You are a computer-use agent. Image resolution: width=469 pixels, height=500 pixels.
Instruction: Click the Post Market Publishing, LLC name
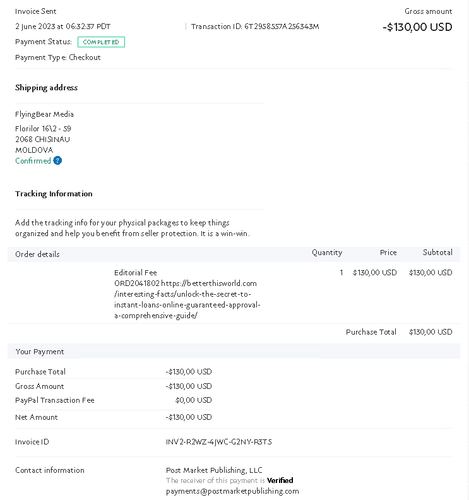pos(214,470)
